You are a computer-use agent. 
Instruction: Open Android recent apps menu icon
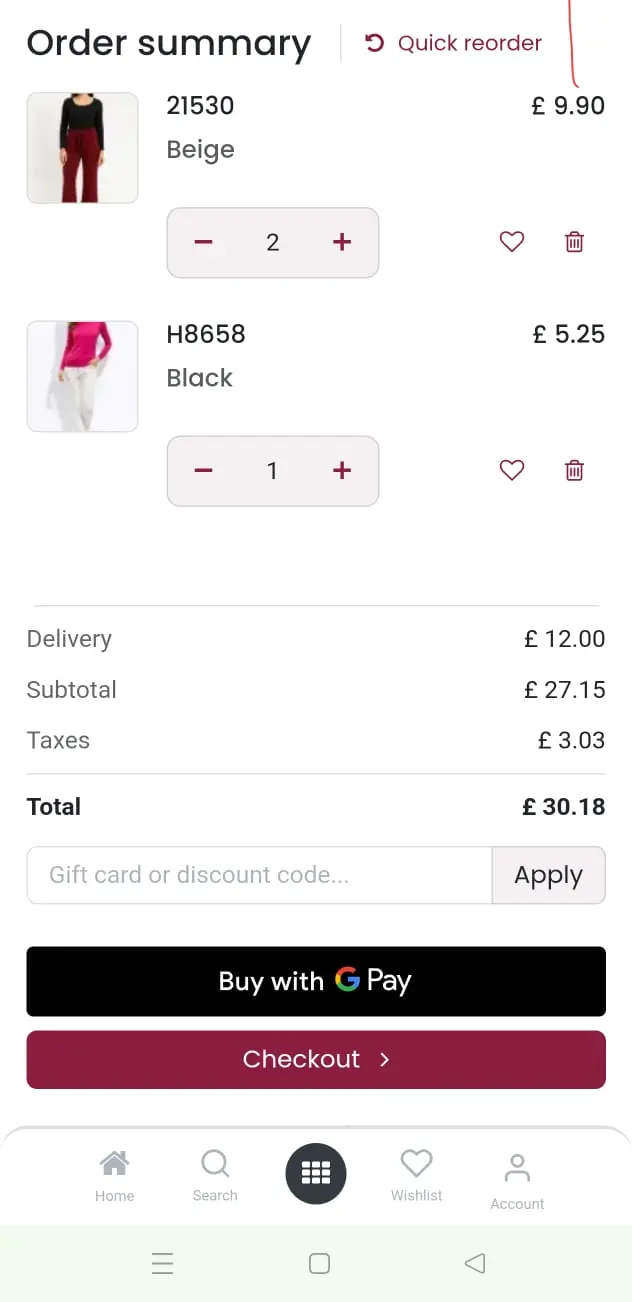click(162, 1263)
